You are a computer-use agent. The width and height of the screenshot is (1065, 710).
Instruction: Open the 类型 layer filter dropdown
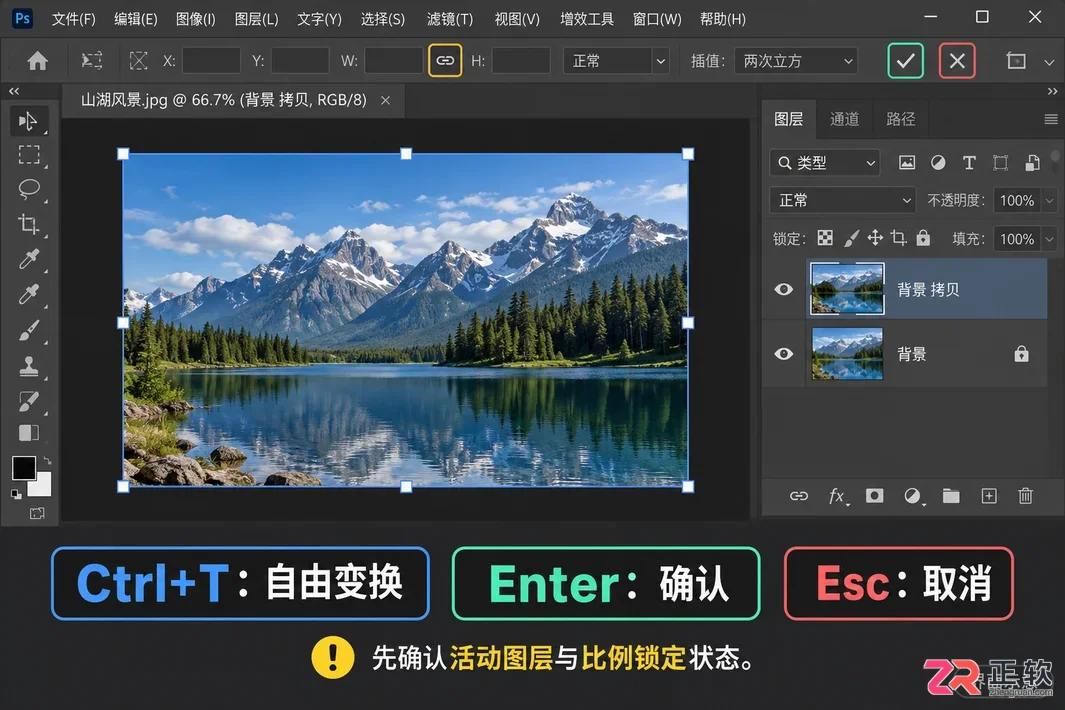click(825, 163)
